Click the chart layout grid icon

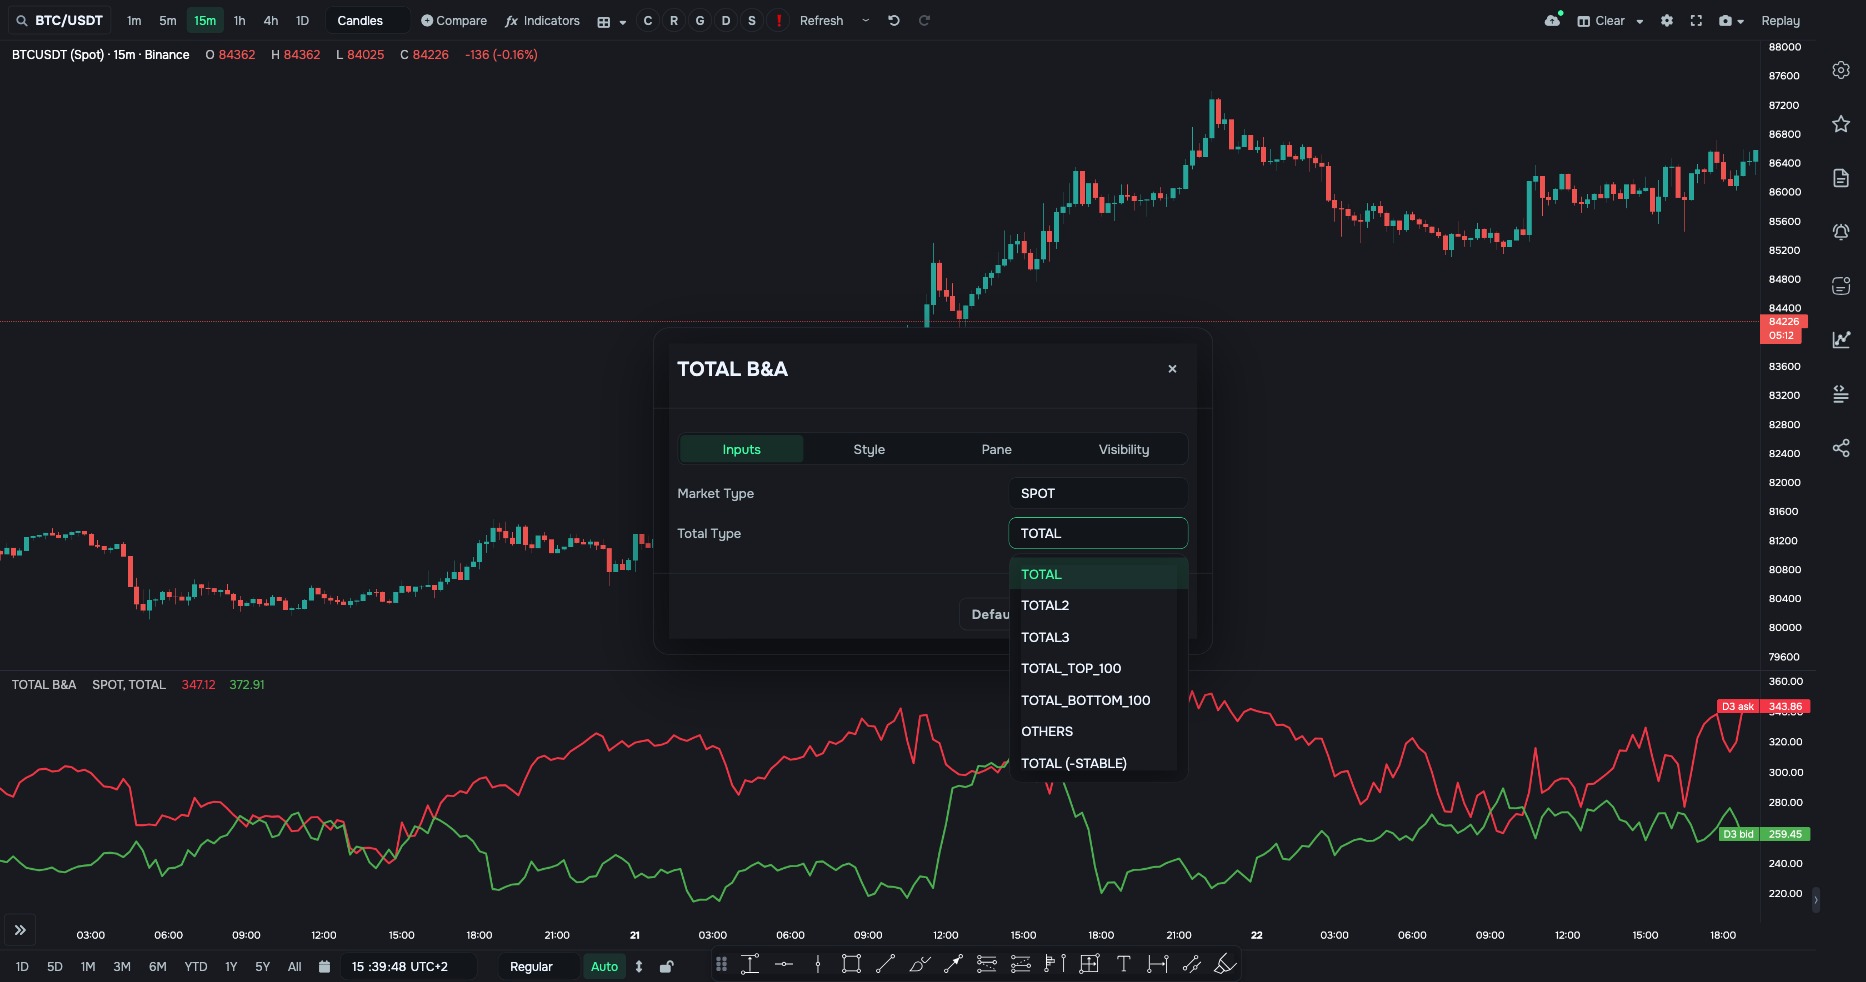click(603, 21)
